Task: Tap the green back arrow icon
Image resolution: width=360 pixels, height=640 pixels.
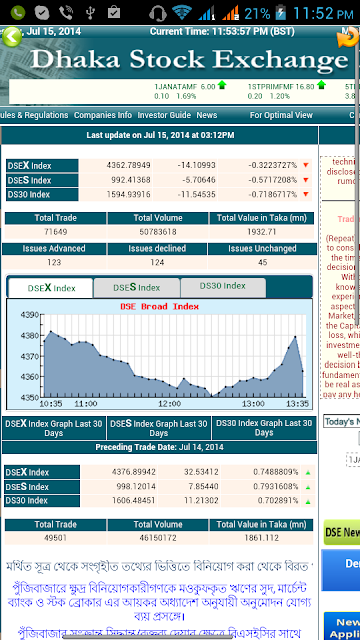Action: pyautogui.click(x=12, y=37)
